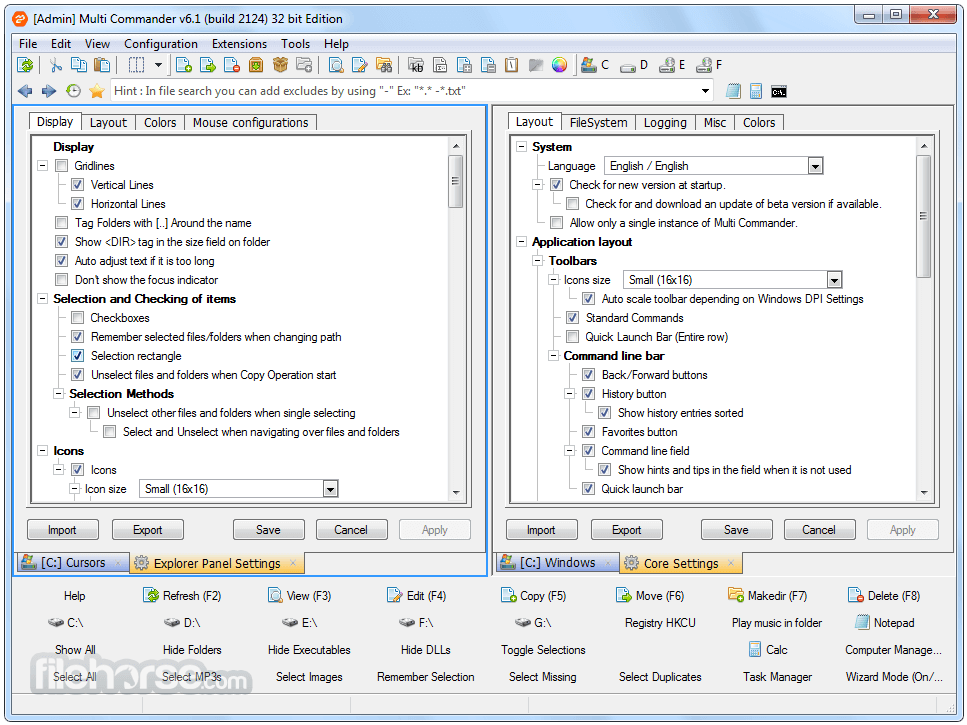Image resolution: width=967 pixels, height=725 pixels.
Task: Click Makedir (F7) button
Action: click(x=768, y=596)
